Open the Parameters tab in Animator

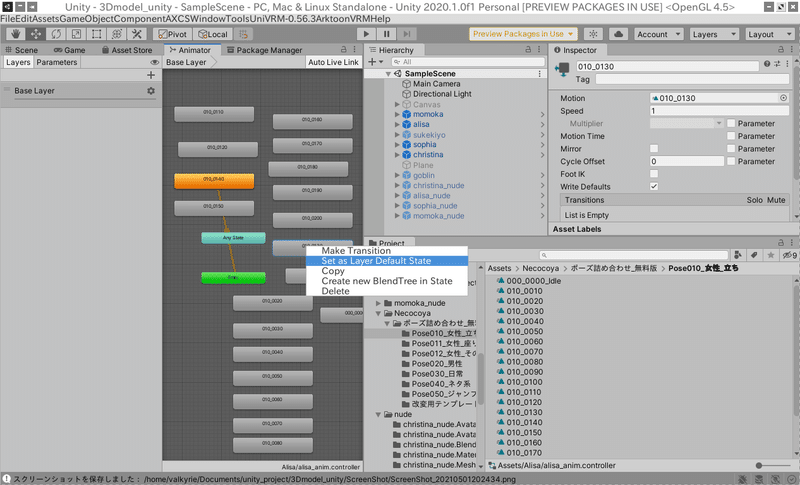coord(57,62)
